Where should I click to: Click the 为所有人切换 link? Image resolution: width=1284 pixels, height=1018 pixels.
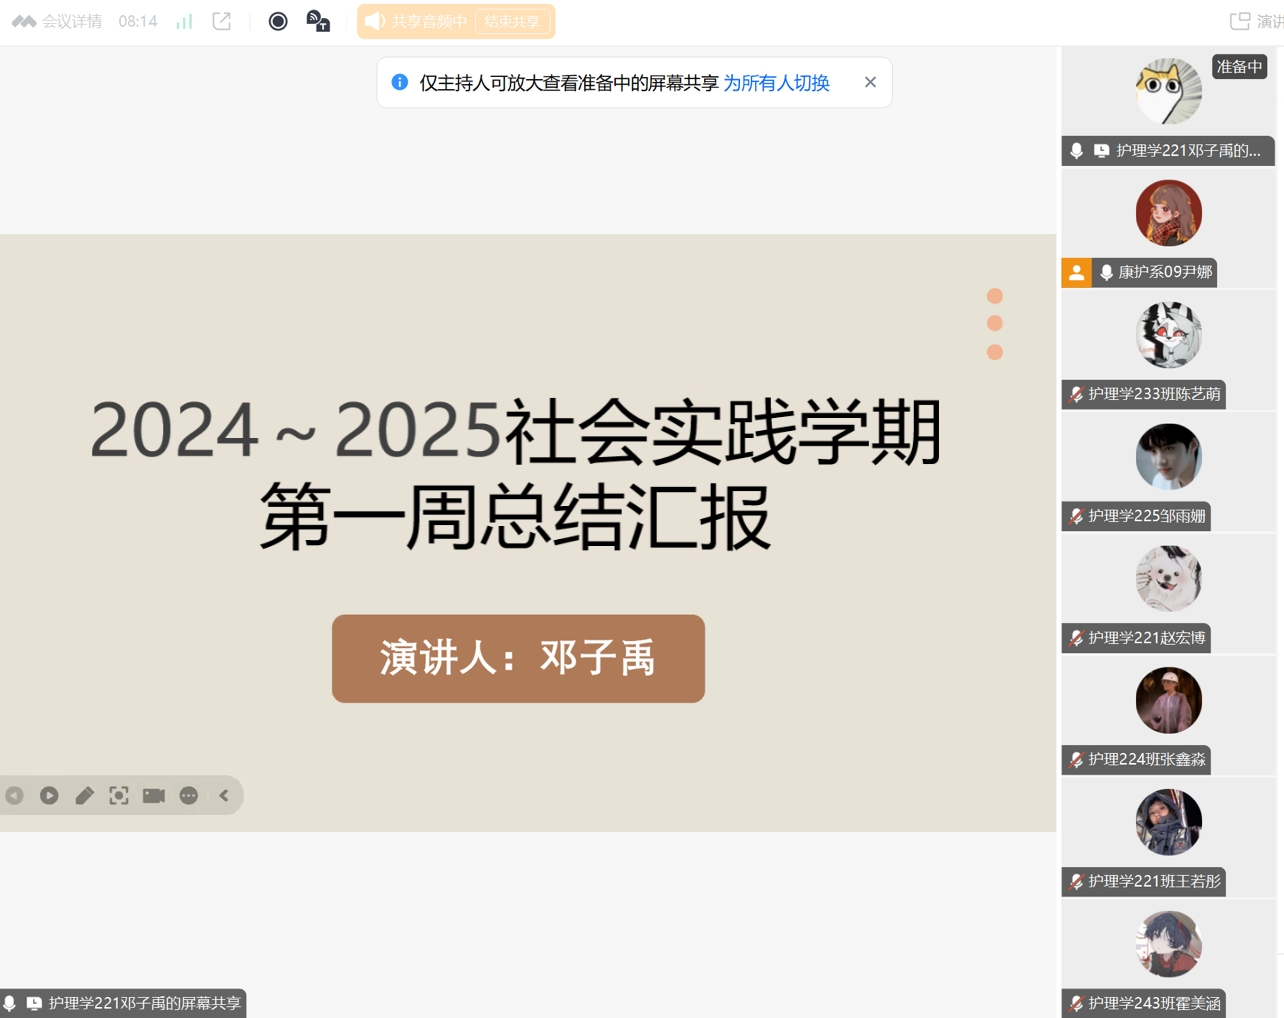point(776,83)
